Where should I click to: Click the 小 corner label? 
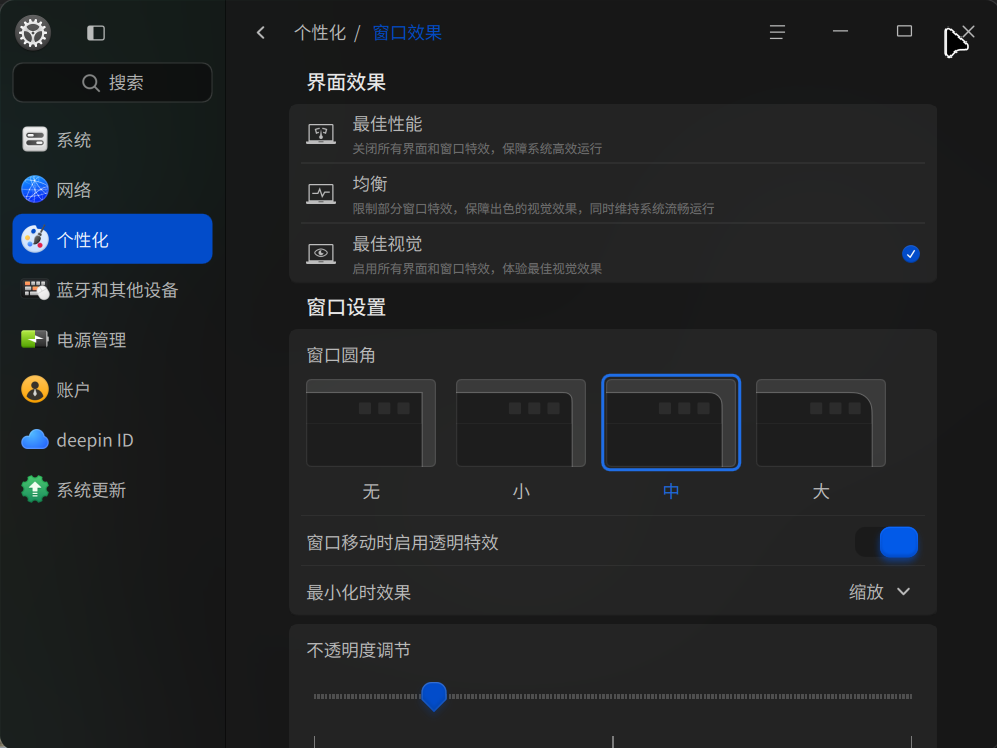coord(521,491)
